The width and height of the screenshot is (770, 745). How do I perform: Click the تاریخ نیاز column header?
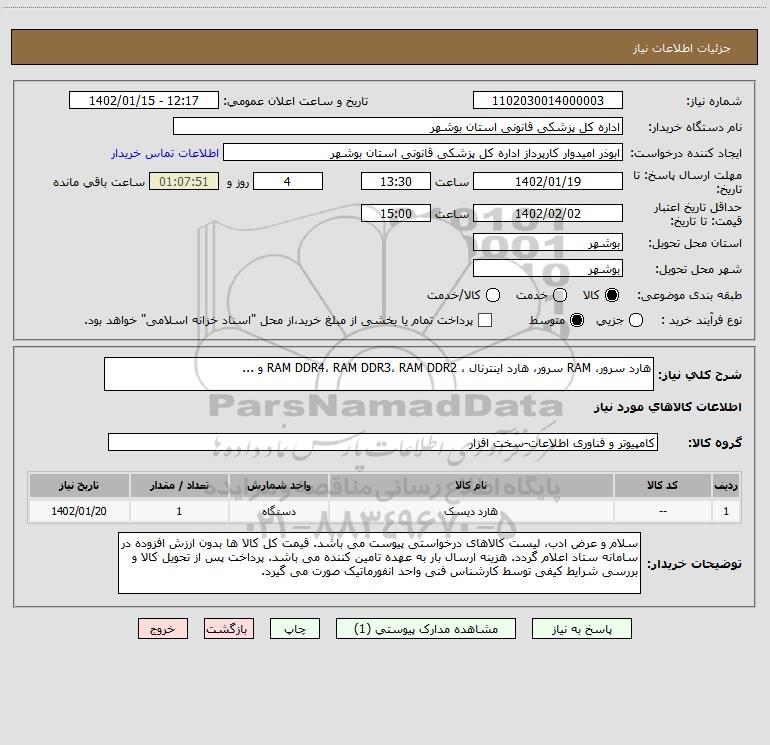[79, 485]
